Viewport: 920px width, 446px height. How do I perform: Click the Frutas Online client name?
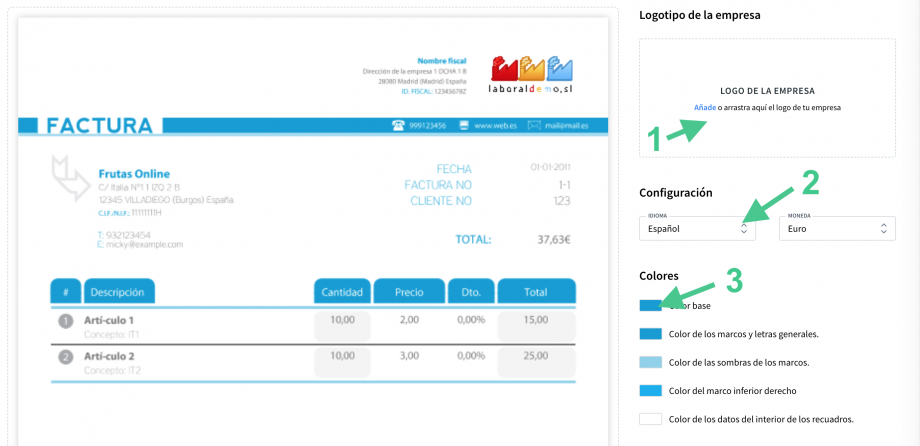[x=134, y=174]
